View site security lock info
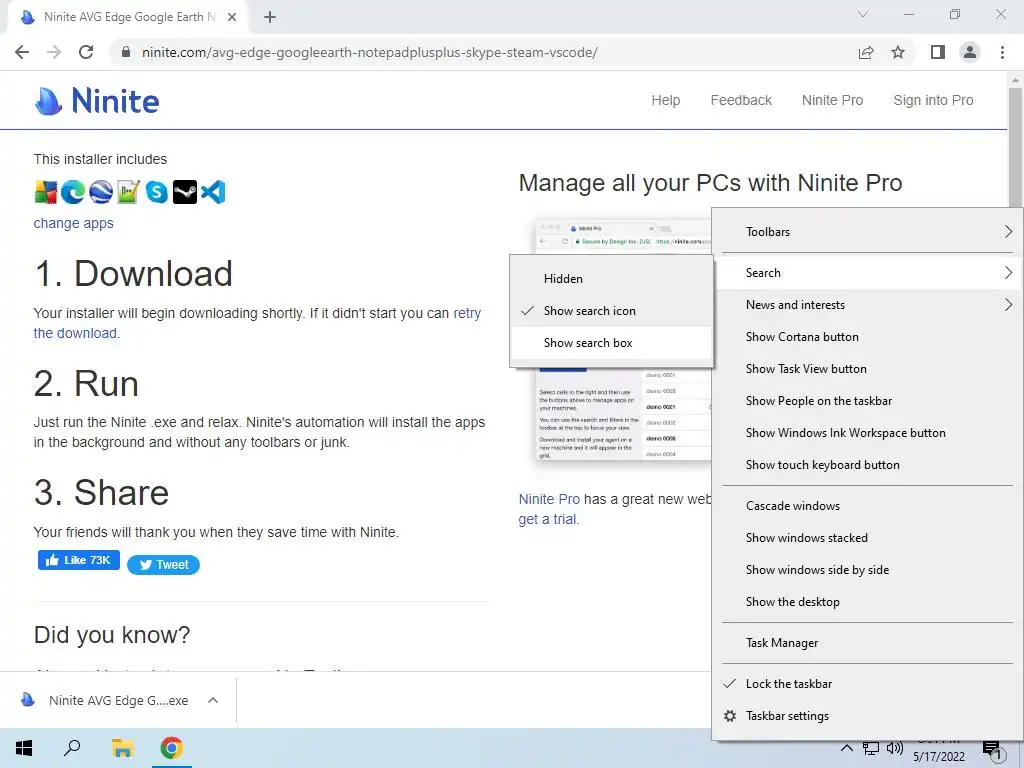The width and height of the screenshot is (1024, 768). tap(126, 52)
